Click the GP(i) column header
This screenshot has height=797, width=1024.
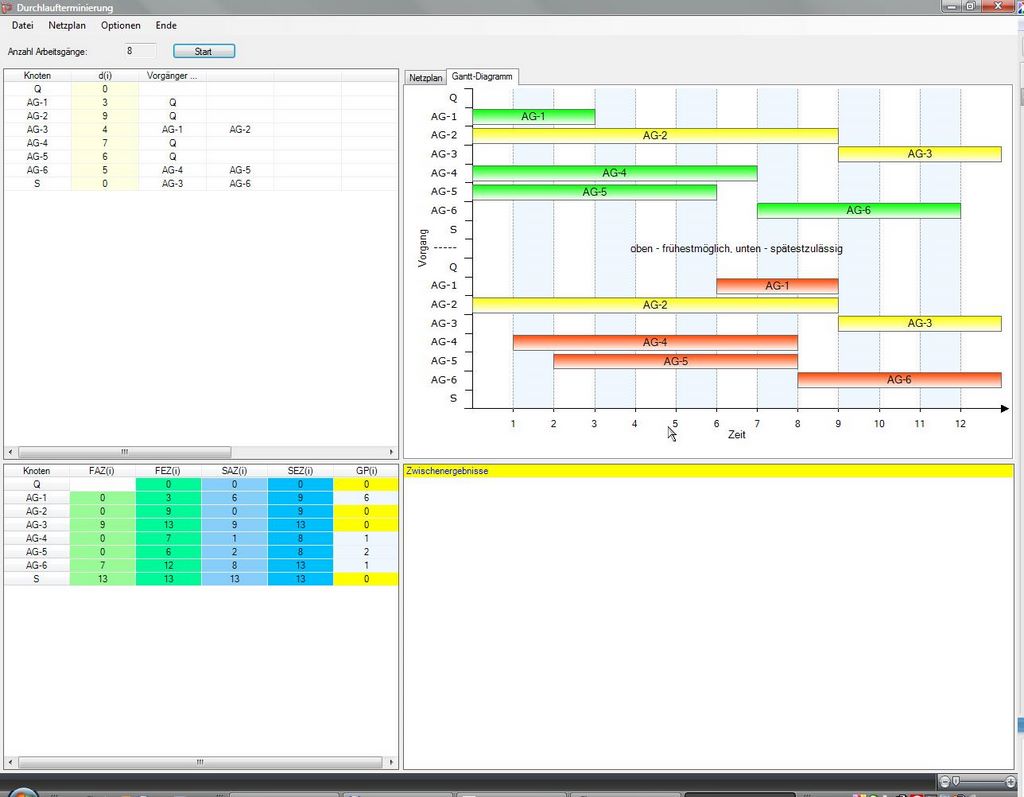pos(366,470)
